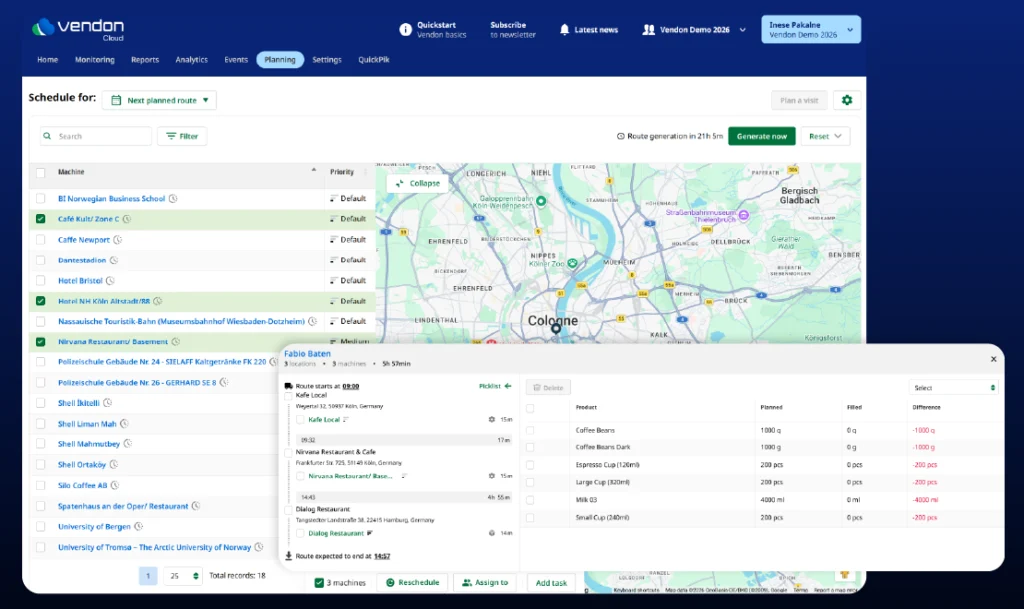Click the truck icon at Route starts at
The image size is (1024, 609).
pyautogui.click(x=289, y=386)
